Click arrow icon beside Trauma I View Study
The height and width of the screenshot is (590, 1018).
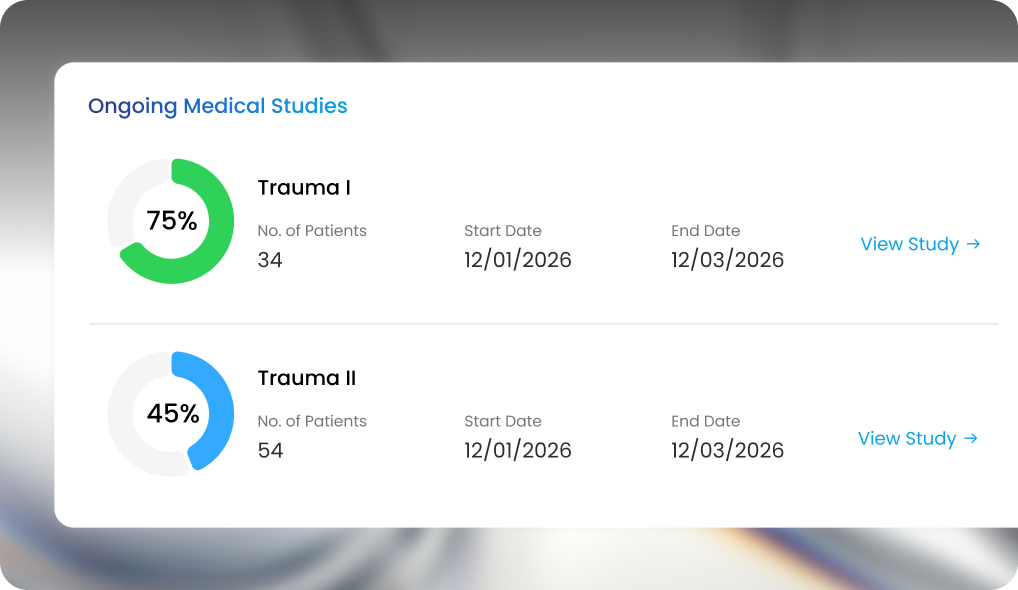click(973, 244)
